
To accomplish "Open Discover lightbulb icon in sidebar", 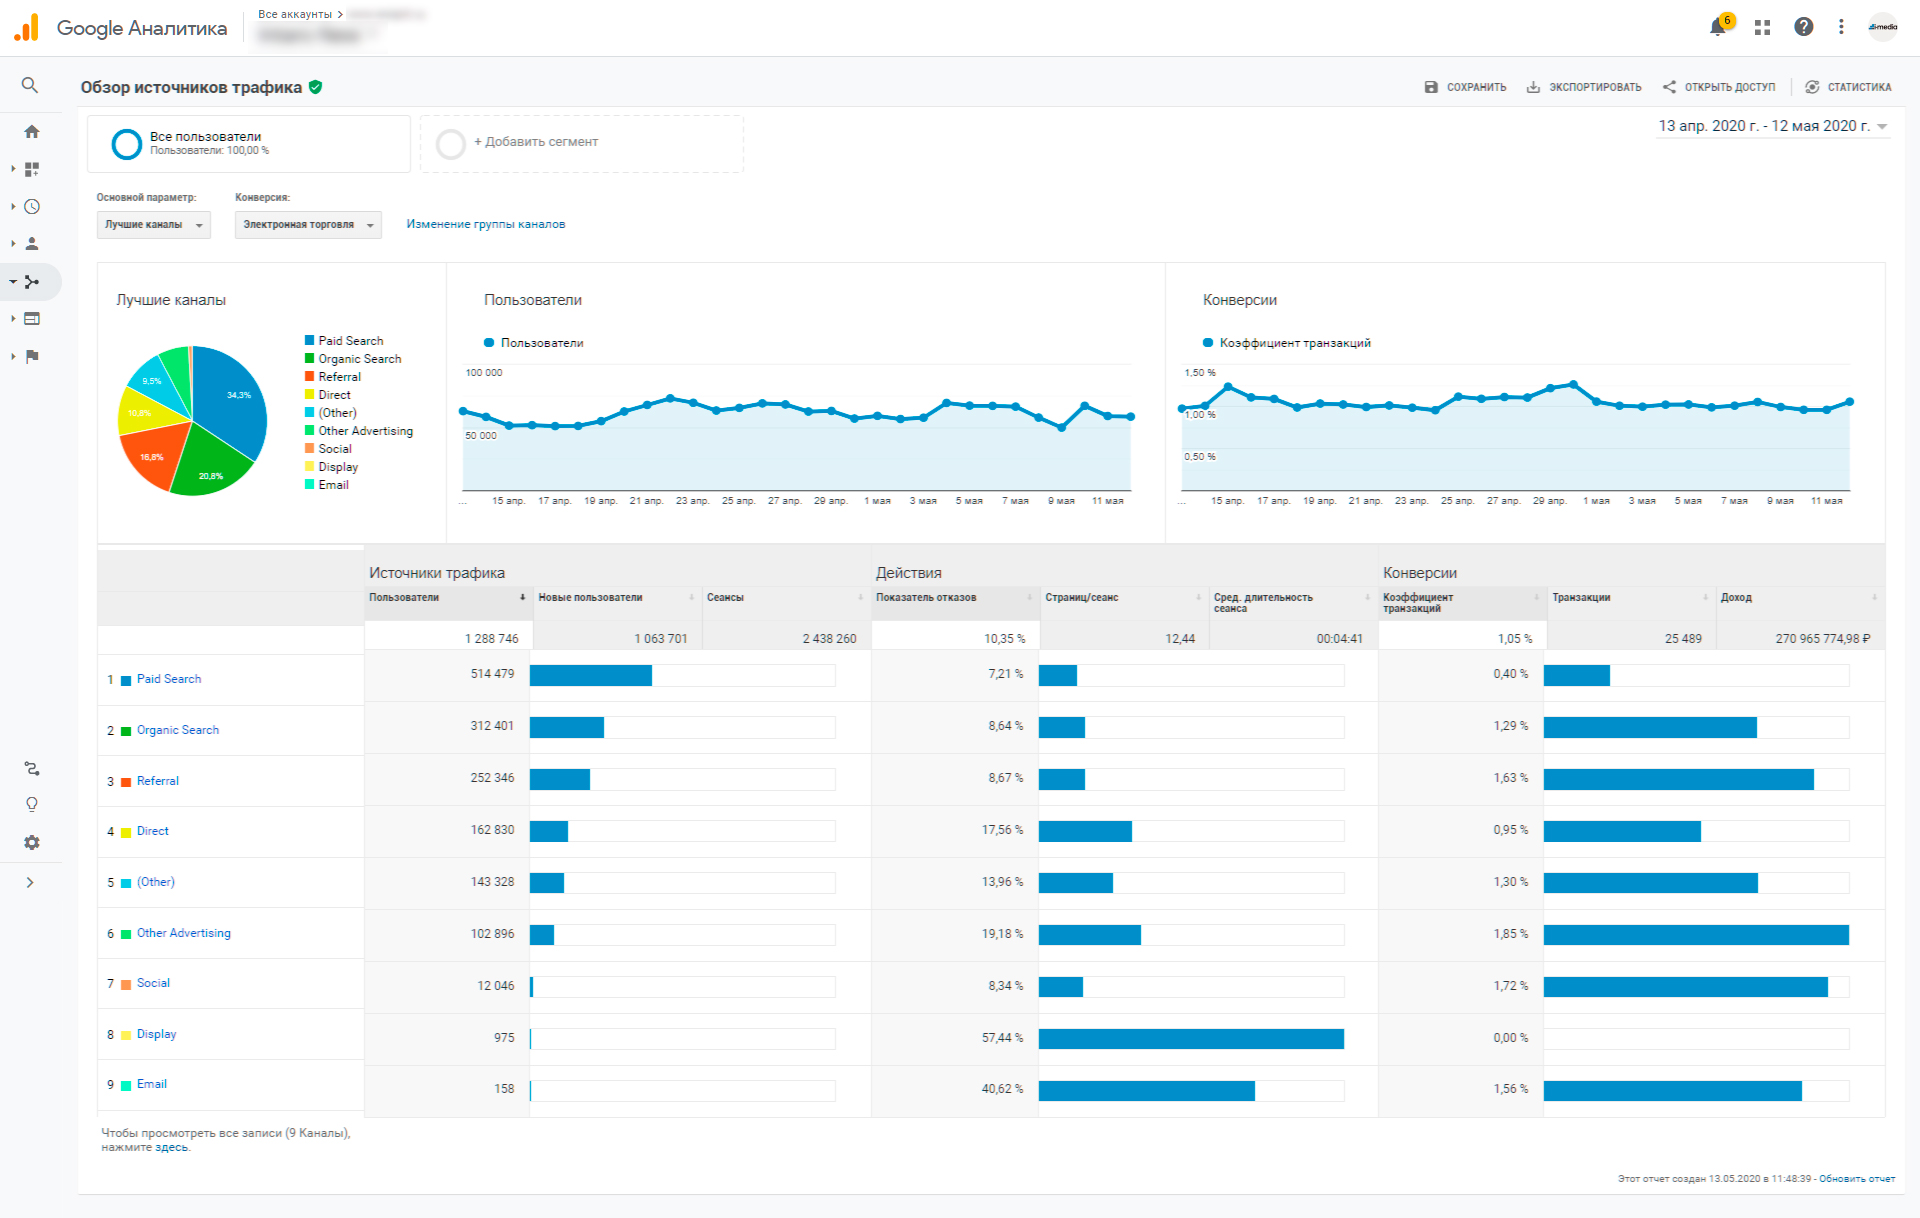I will [x=32, y=805].
